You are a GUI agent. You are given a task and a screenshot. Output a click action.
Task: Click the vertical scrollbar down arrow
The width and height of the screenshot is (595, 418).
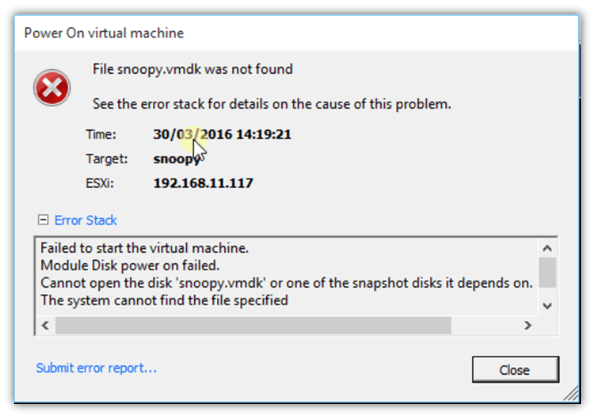click(x=547, y=306)
